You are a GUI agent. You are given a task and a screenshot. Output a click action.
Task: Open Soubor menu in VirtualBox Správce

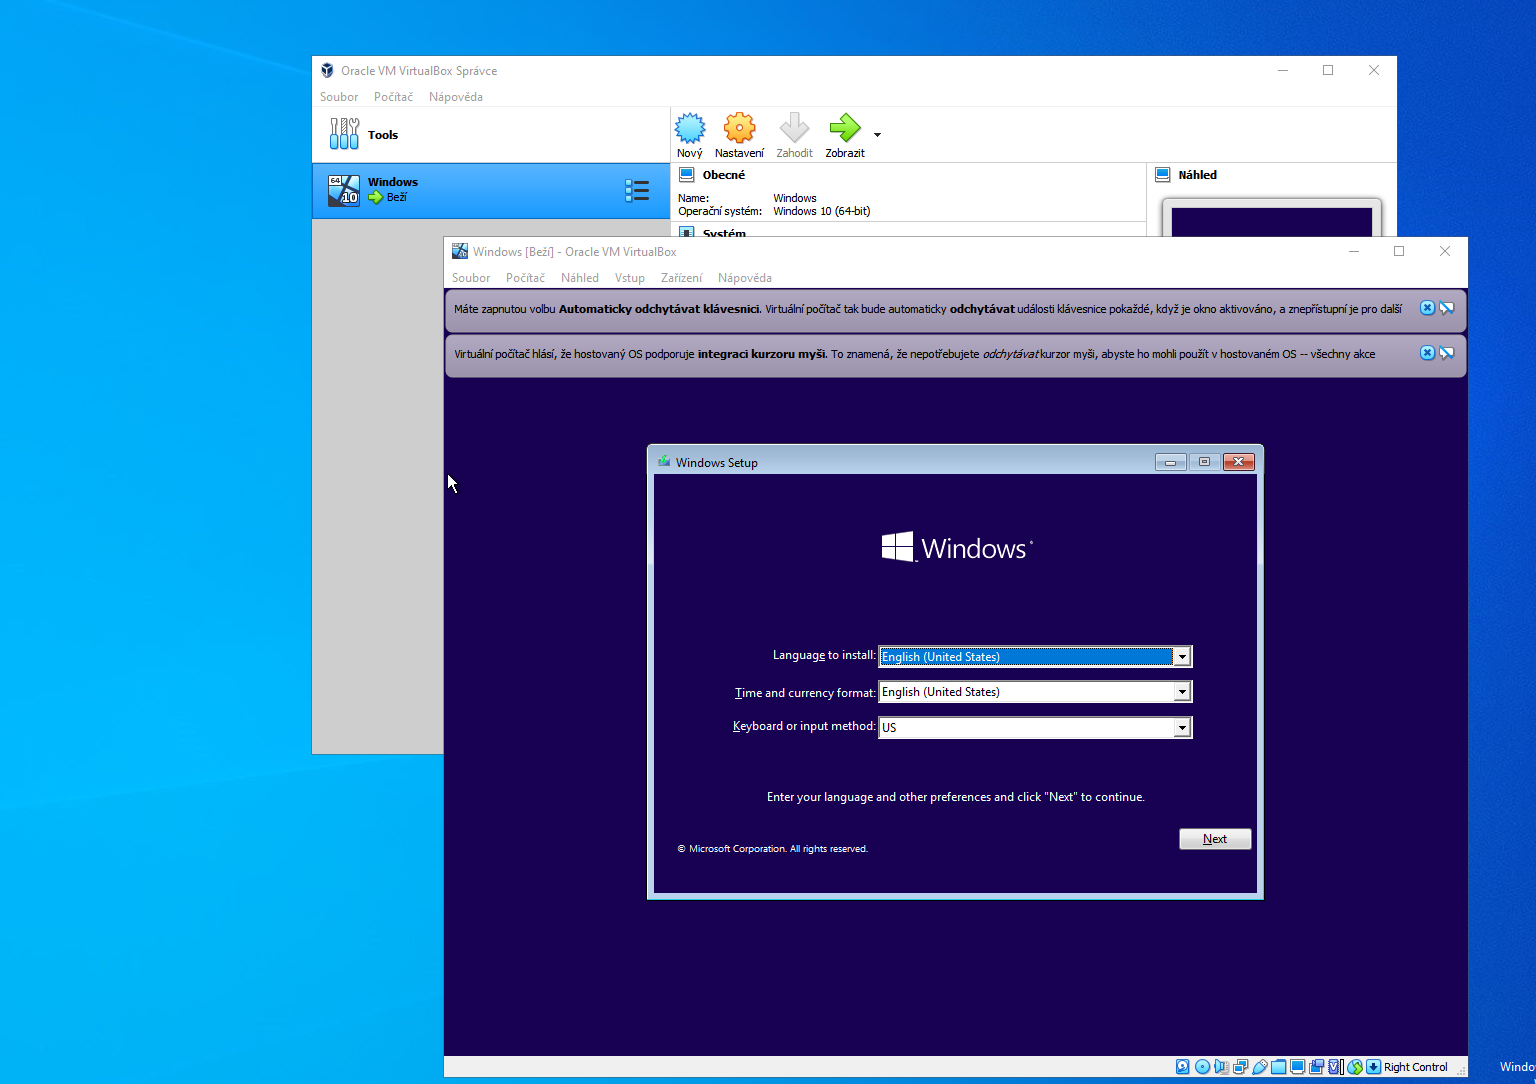tap(339, 97)
